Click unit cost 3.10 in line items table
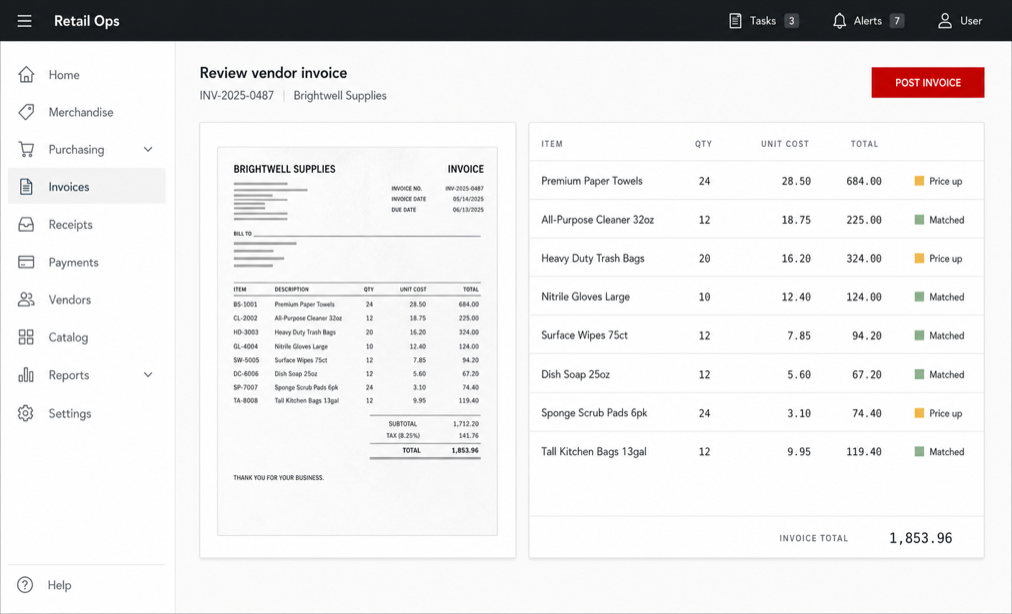Image resolution: width=1012 pixels, height=614 pixels. [x=799, y=413]
